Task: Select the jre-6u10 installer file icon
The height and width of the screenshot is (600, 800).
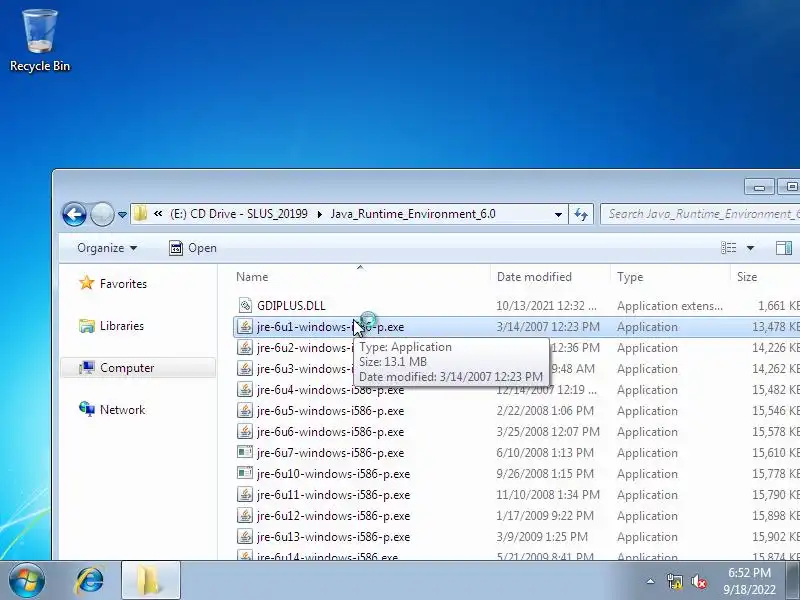Action: pos(245,473)
